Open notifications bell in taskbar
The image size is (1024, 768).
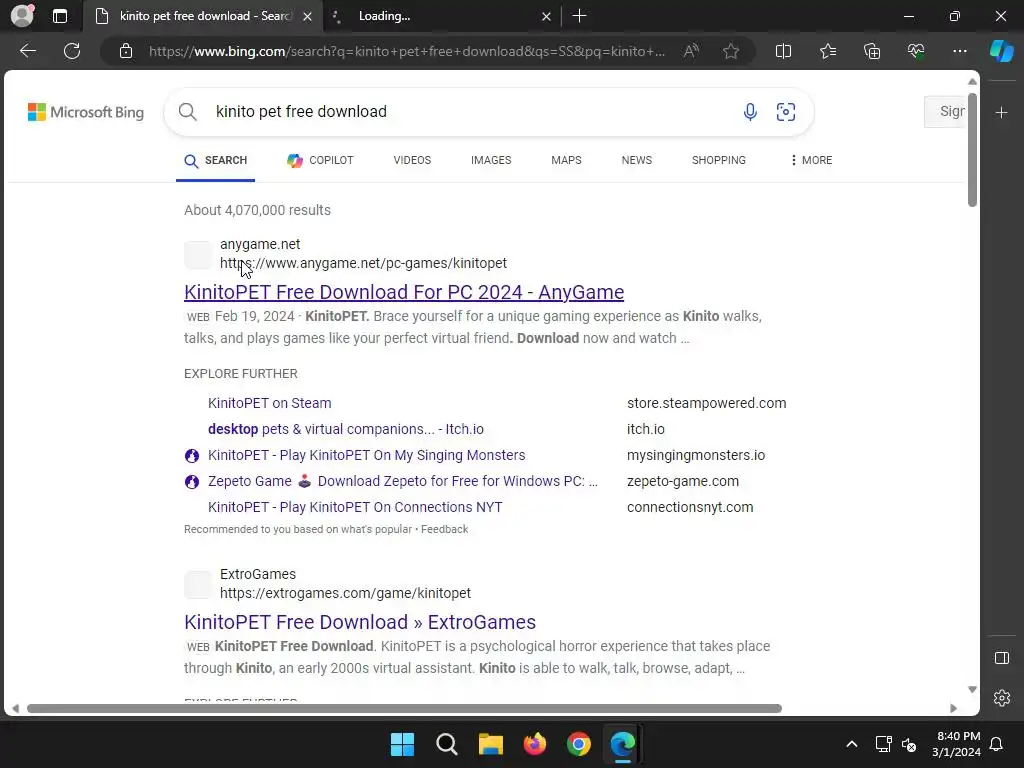click(996, 744)
